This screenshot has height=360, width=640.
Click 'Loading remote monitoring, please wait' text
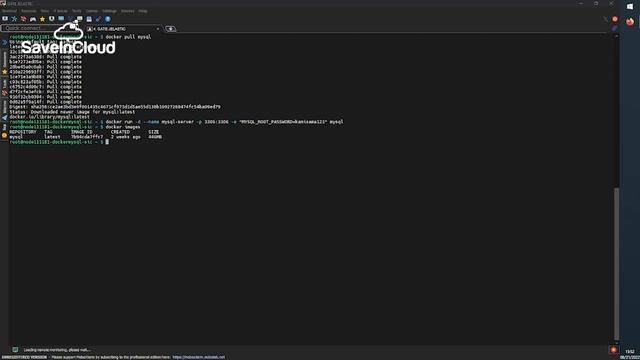click(x=57, y=350)
